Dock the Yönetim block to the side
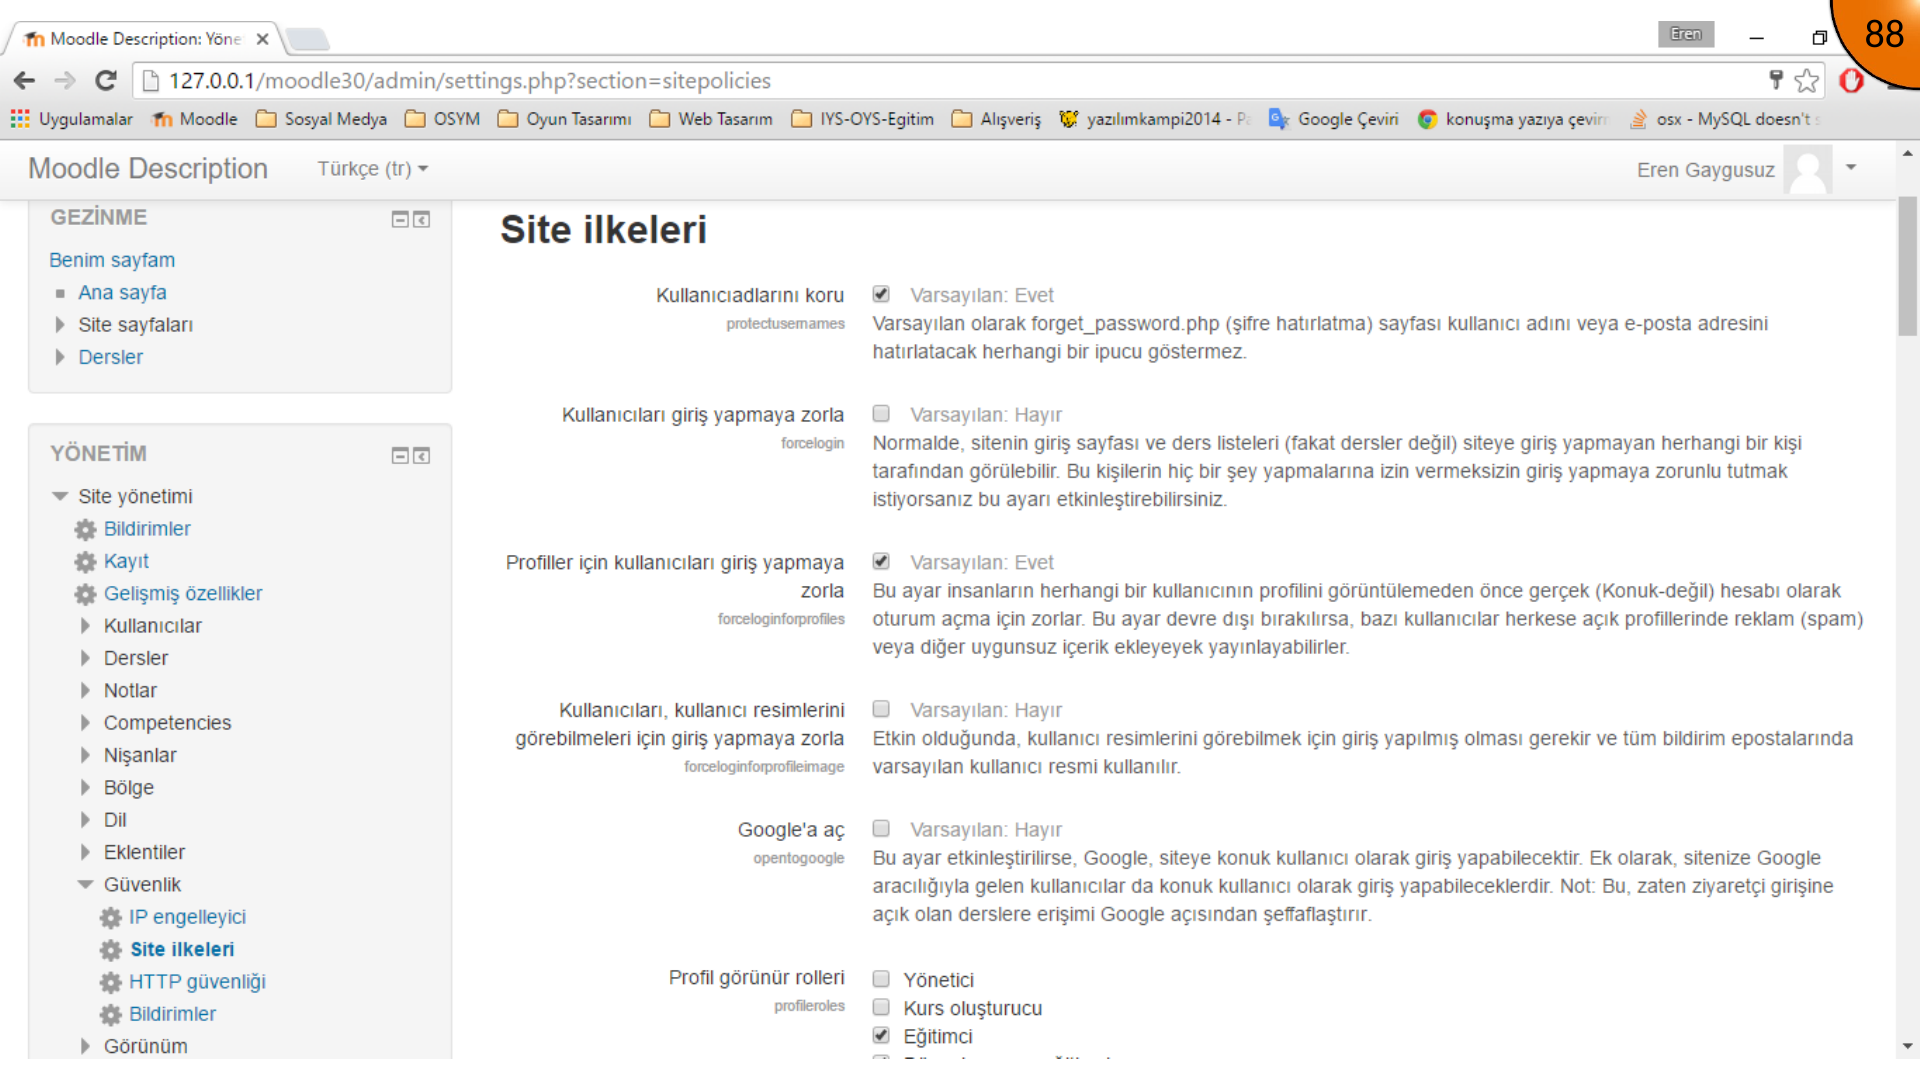Screen dimensions: 1921x1080 (x=422, y=455)
